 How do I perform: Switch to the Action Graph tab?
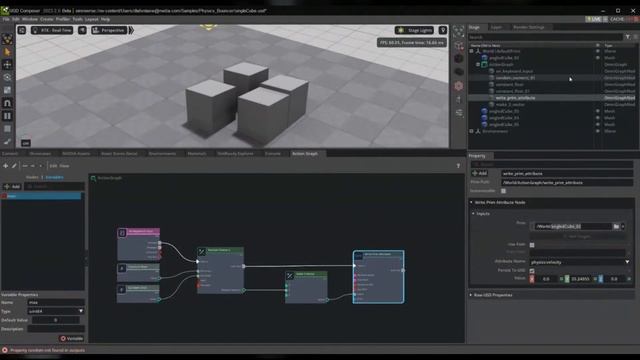coord(305,154)
